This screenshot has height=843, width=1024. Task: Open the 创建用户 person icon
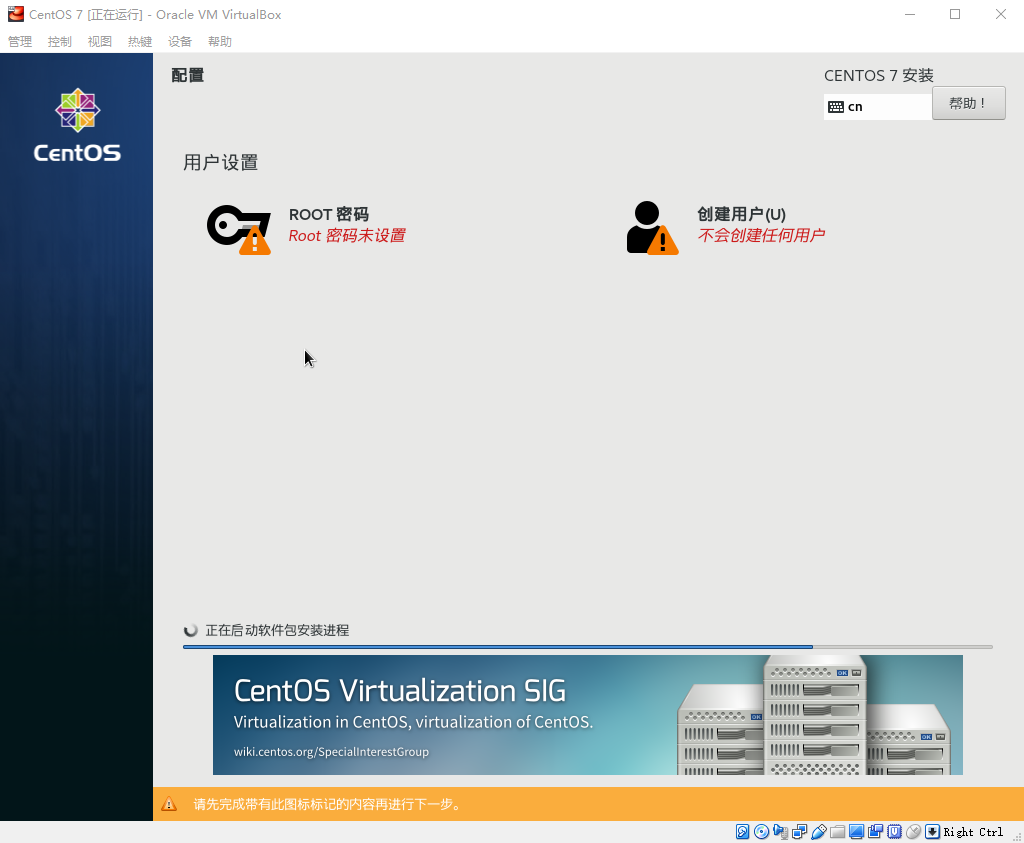pyautogui.click(x=652, y=227)
